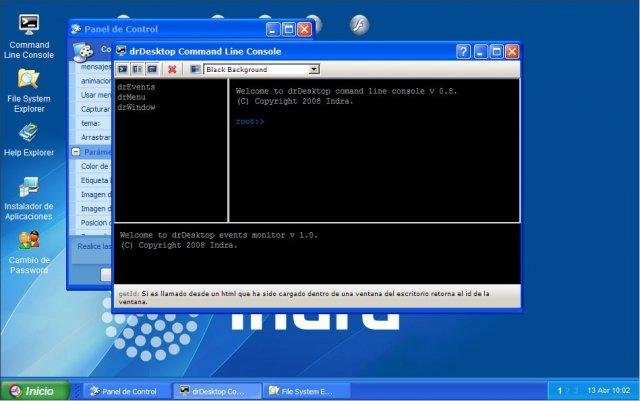This screenshot has width=640, height=401.
Task: Click the getId help description text
Action: (304, 297)
